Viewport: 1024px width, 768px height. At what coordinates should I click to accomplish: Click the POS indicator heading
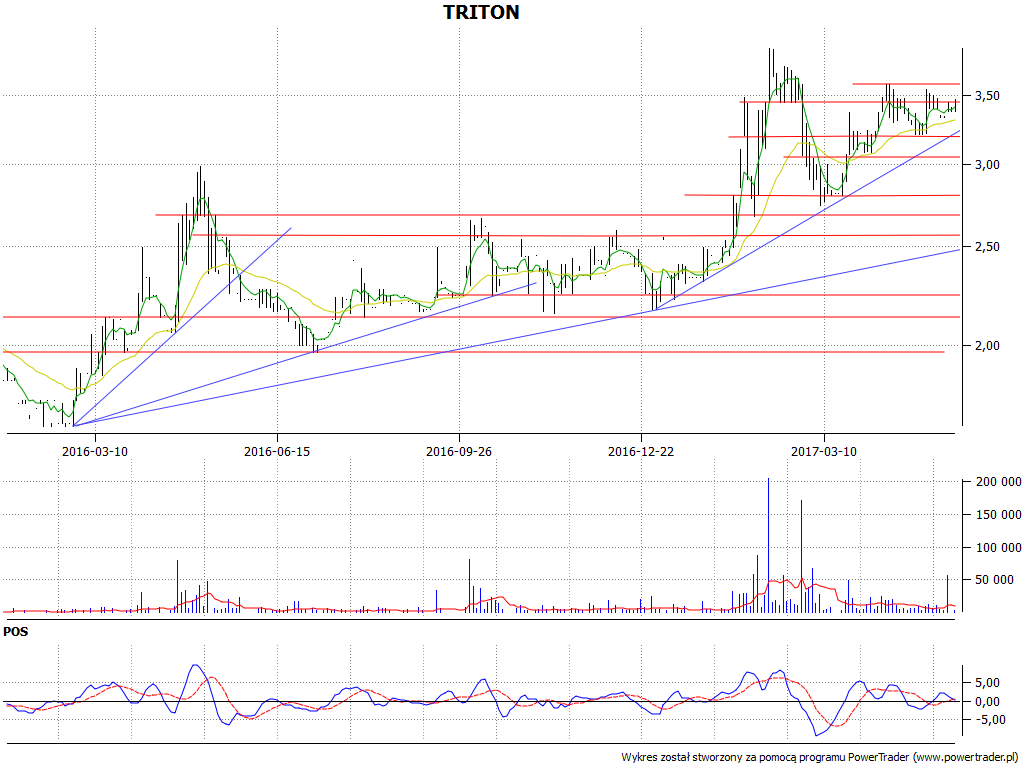click(16, 632)
